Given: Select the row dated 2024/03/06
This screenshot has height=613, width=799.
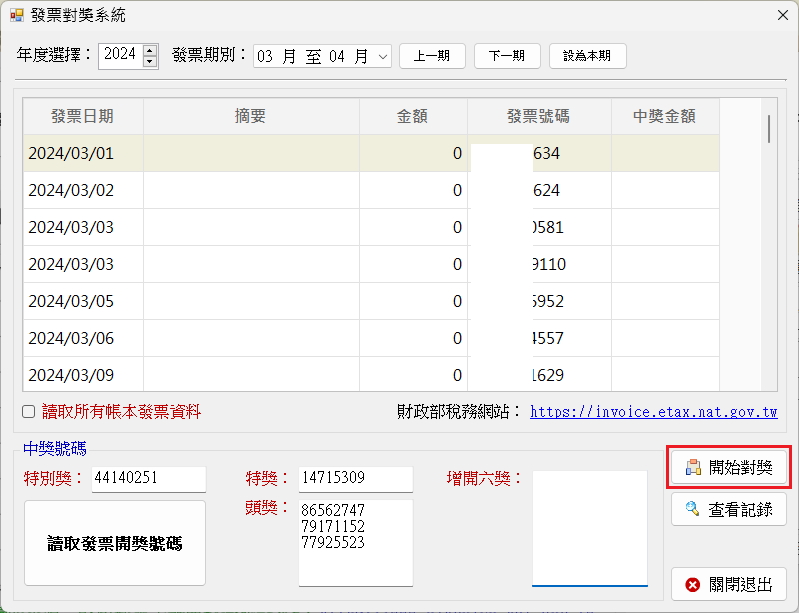Looking at the screenshot, I should tap(371, 338).
